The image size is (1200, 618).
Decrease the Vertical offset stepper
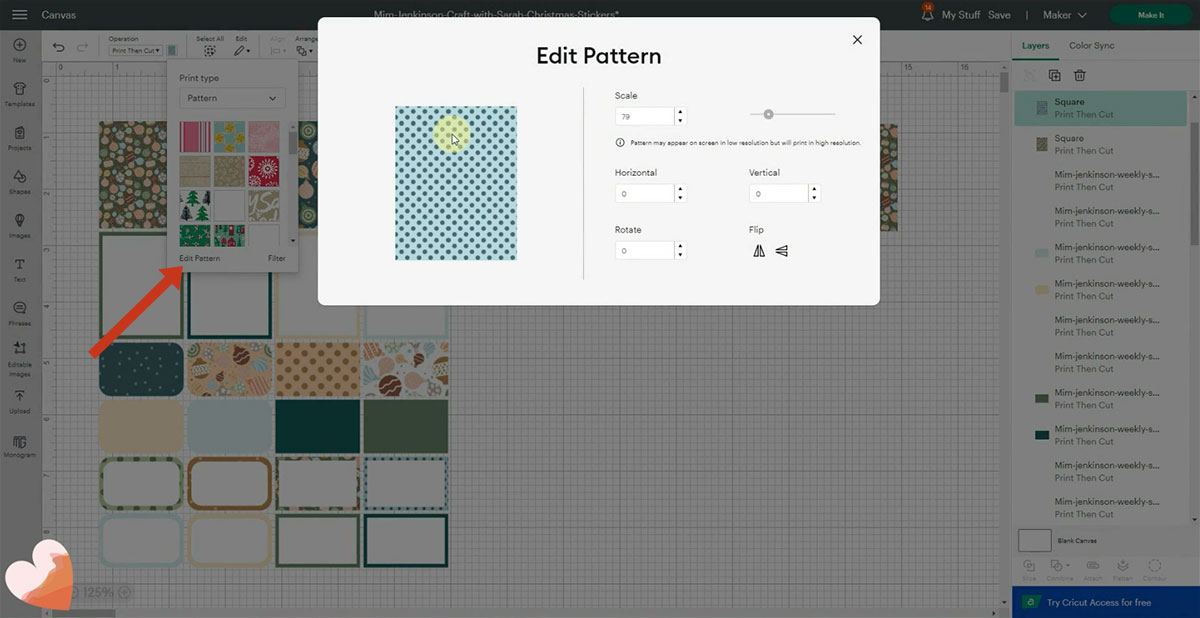[x=814, y=198]
